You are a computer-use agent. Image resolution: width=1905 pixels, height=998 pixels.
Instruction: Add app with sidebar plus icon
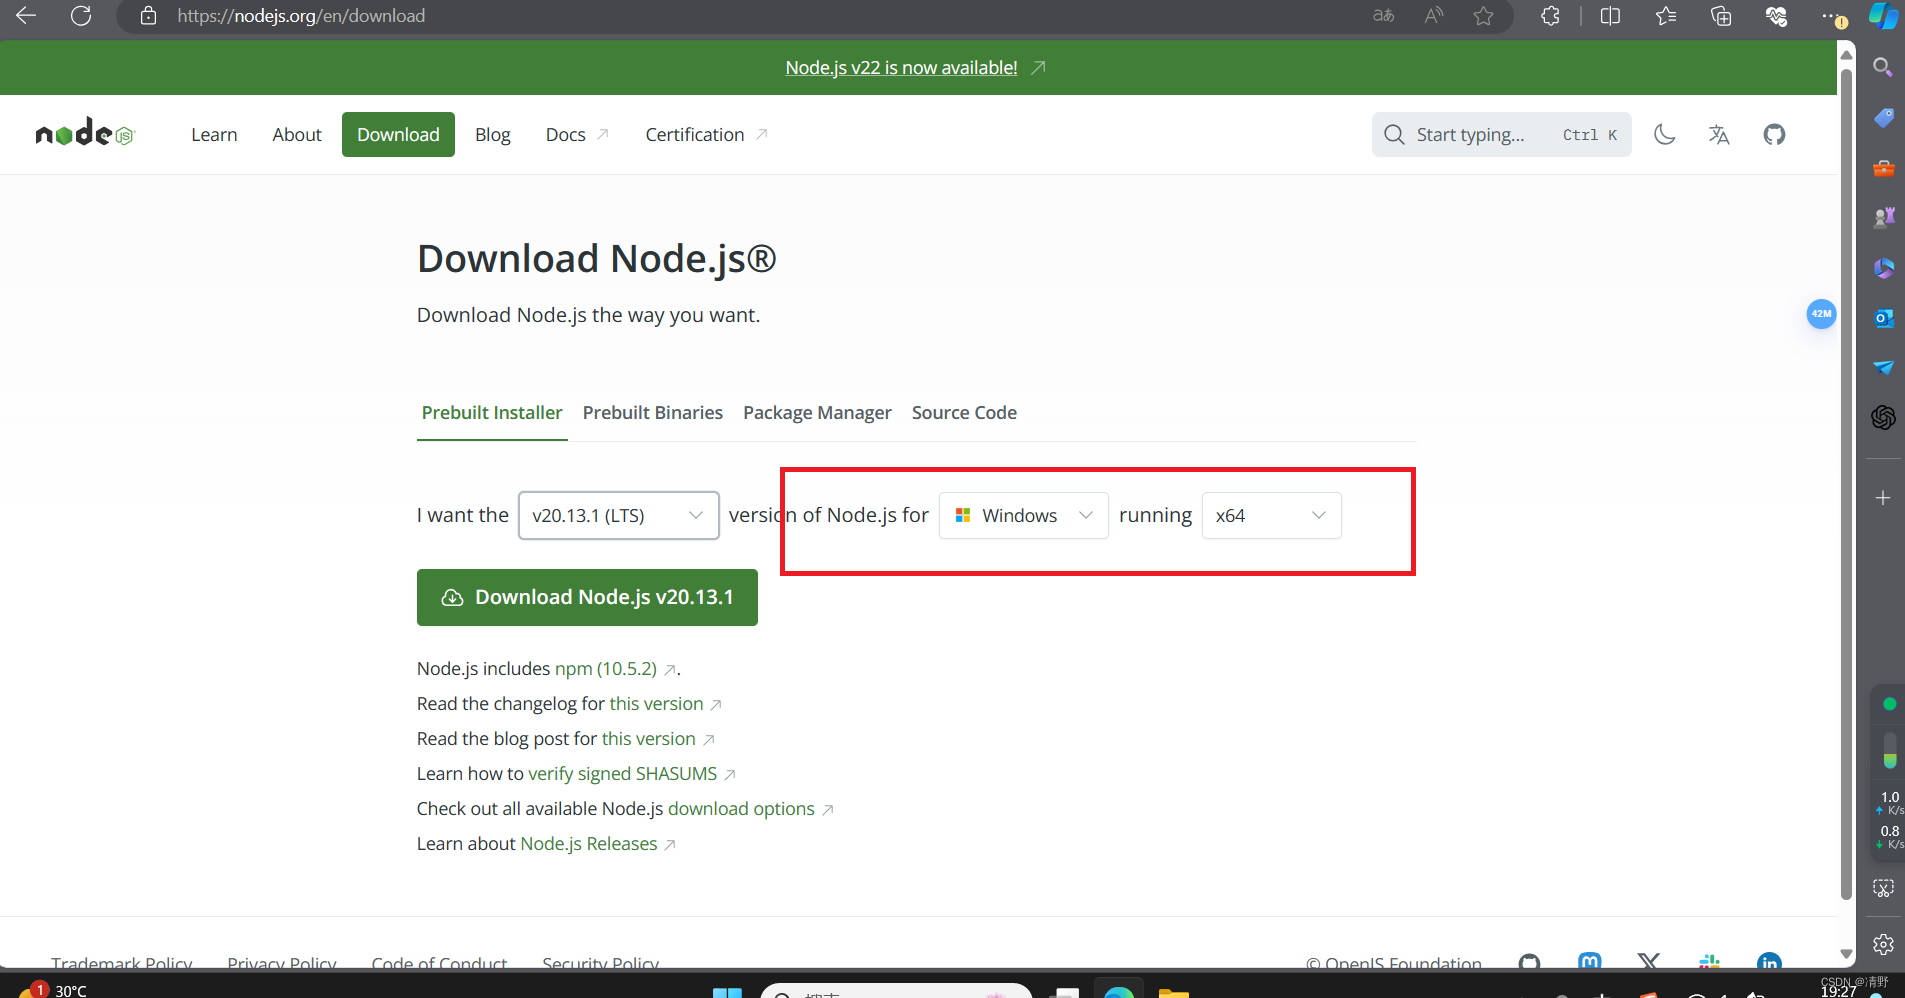[x=1883, y=498]
